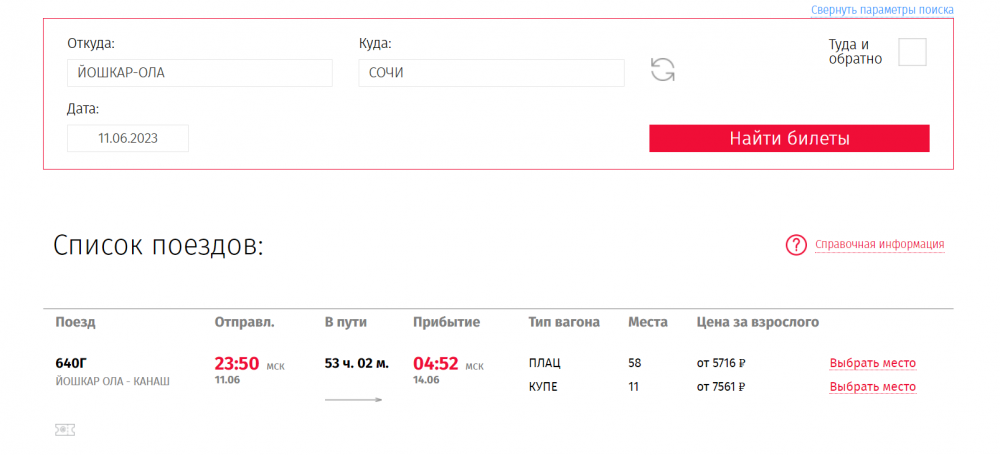The width and height of the screenshot is (1000, 455).
Task: Collapse search via 'Свернуть параметры поиска'
Action: (881, 9)
